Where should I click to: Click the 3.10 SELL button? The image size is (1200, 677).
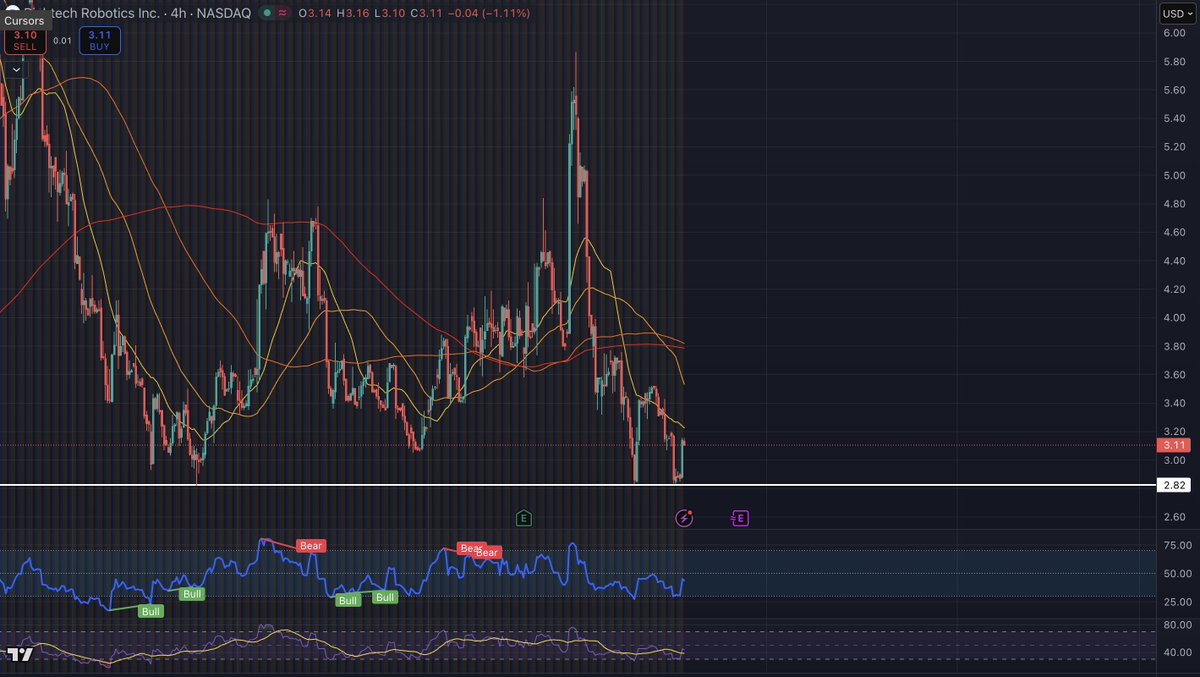25,41
